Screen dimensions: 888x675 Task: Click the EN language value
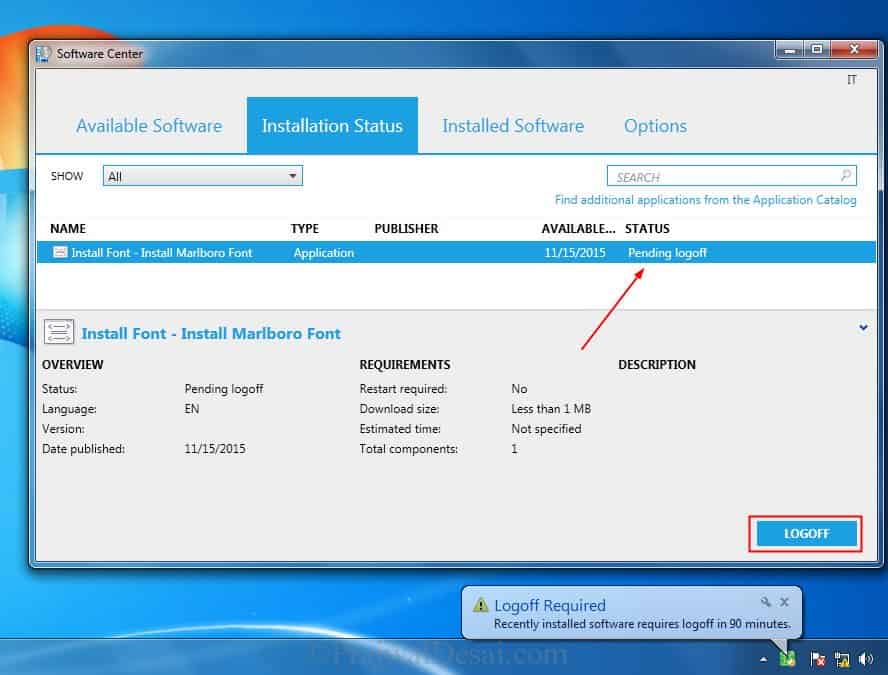[191, 409]
